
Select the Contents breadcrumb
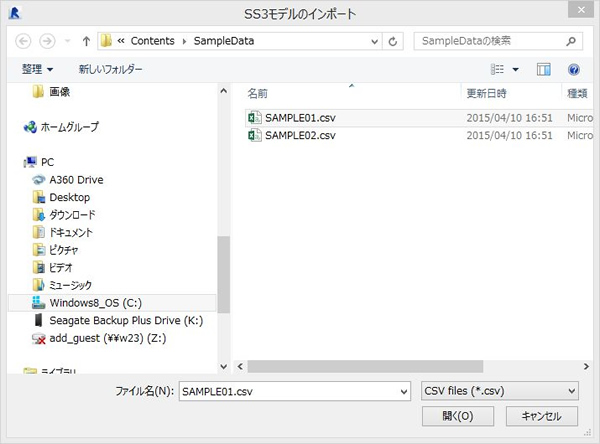152,41
